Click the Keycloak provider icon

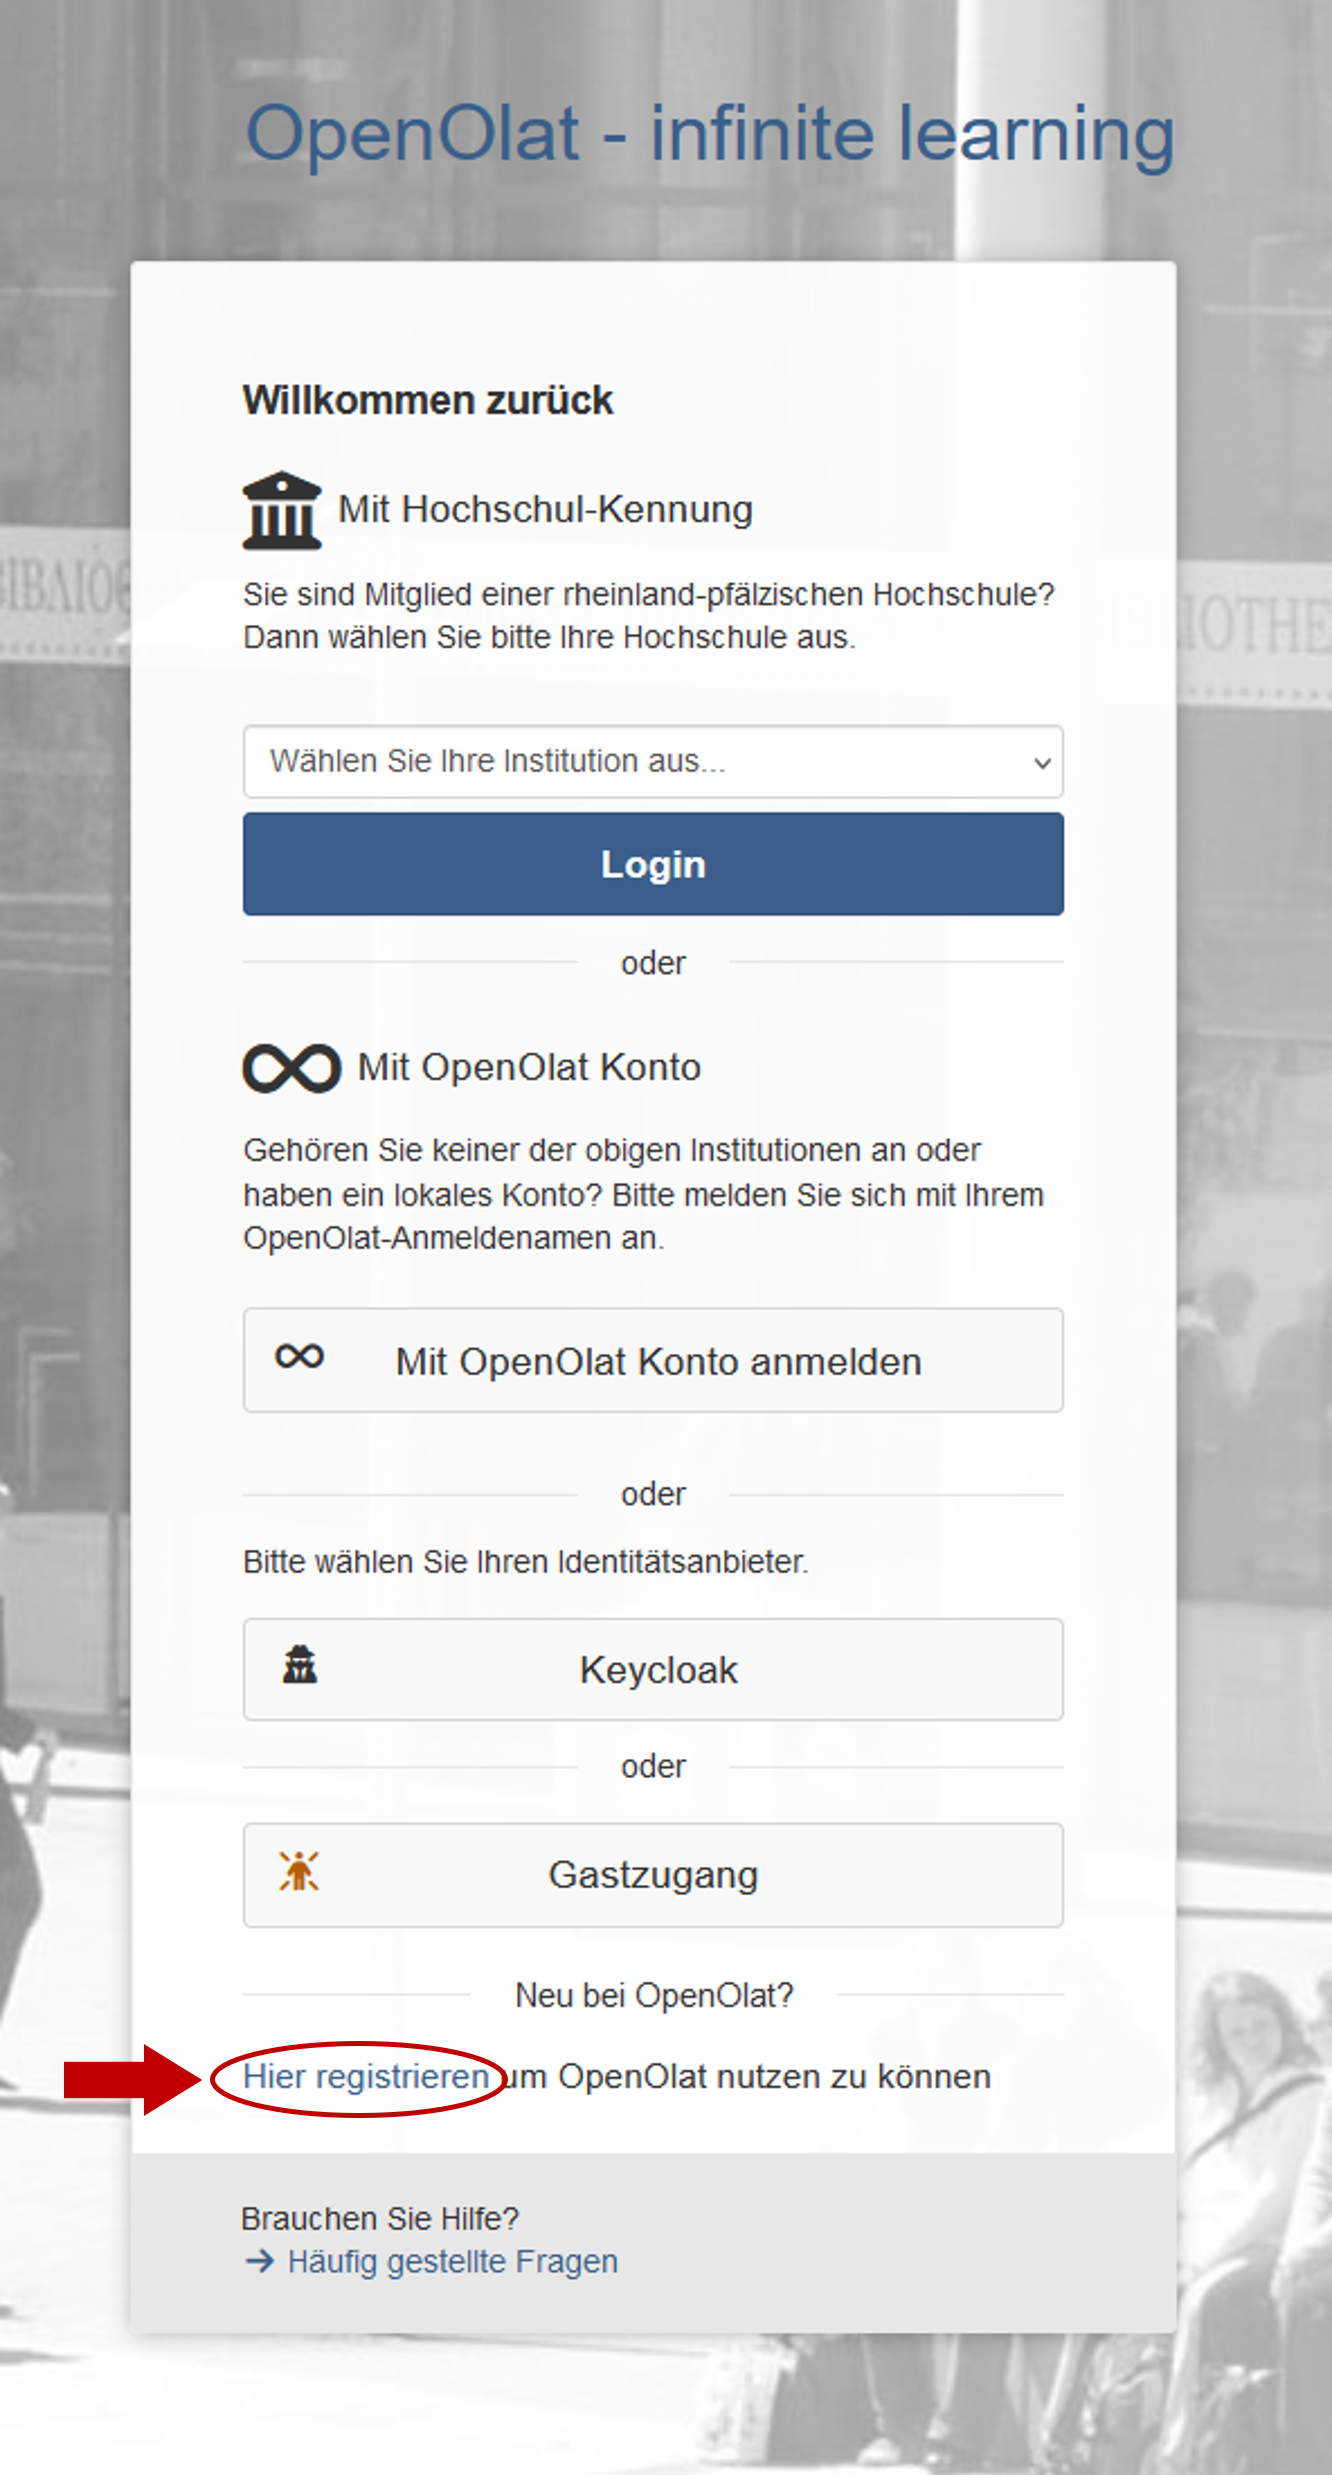[299, 1665]
